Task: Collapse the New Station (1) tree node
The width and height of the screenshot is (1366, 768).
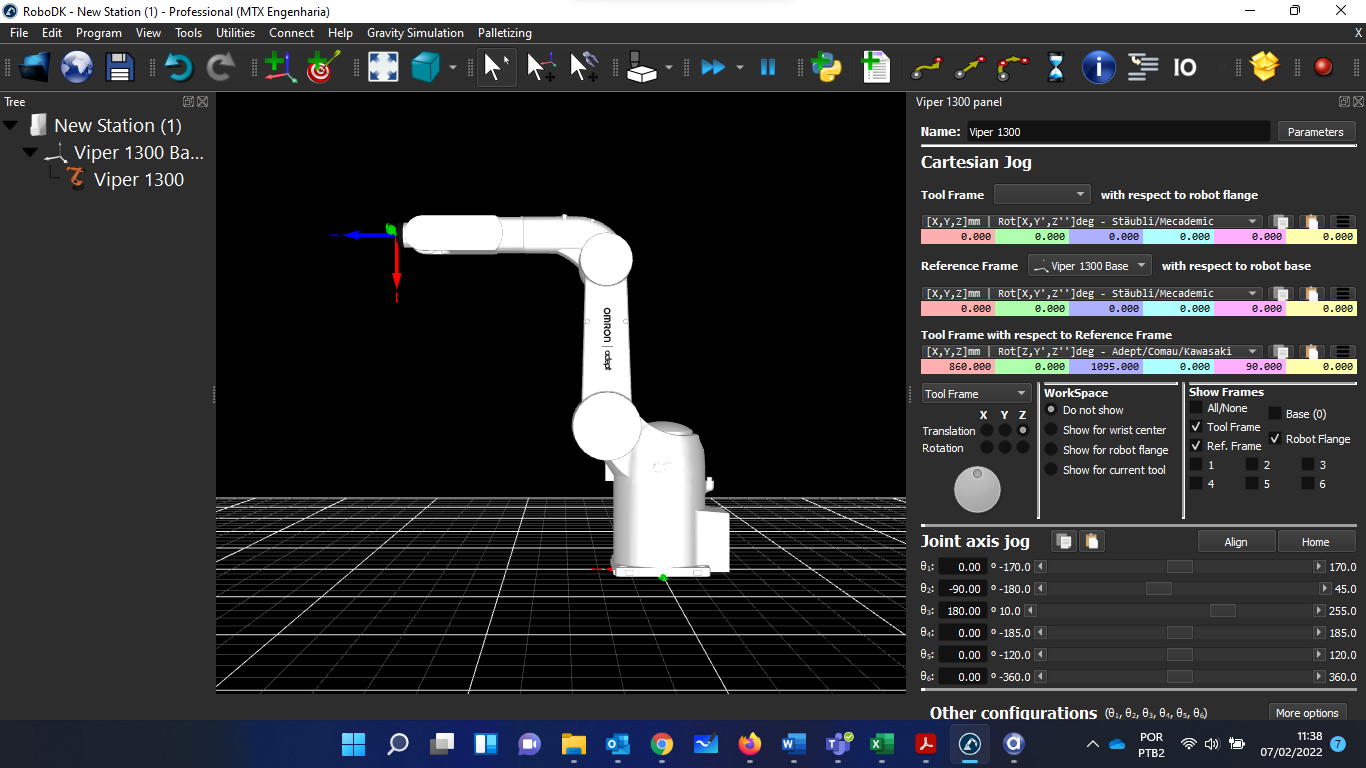Action: [x=11, y=126]
